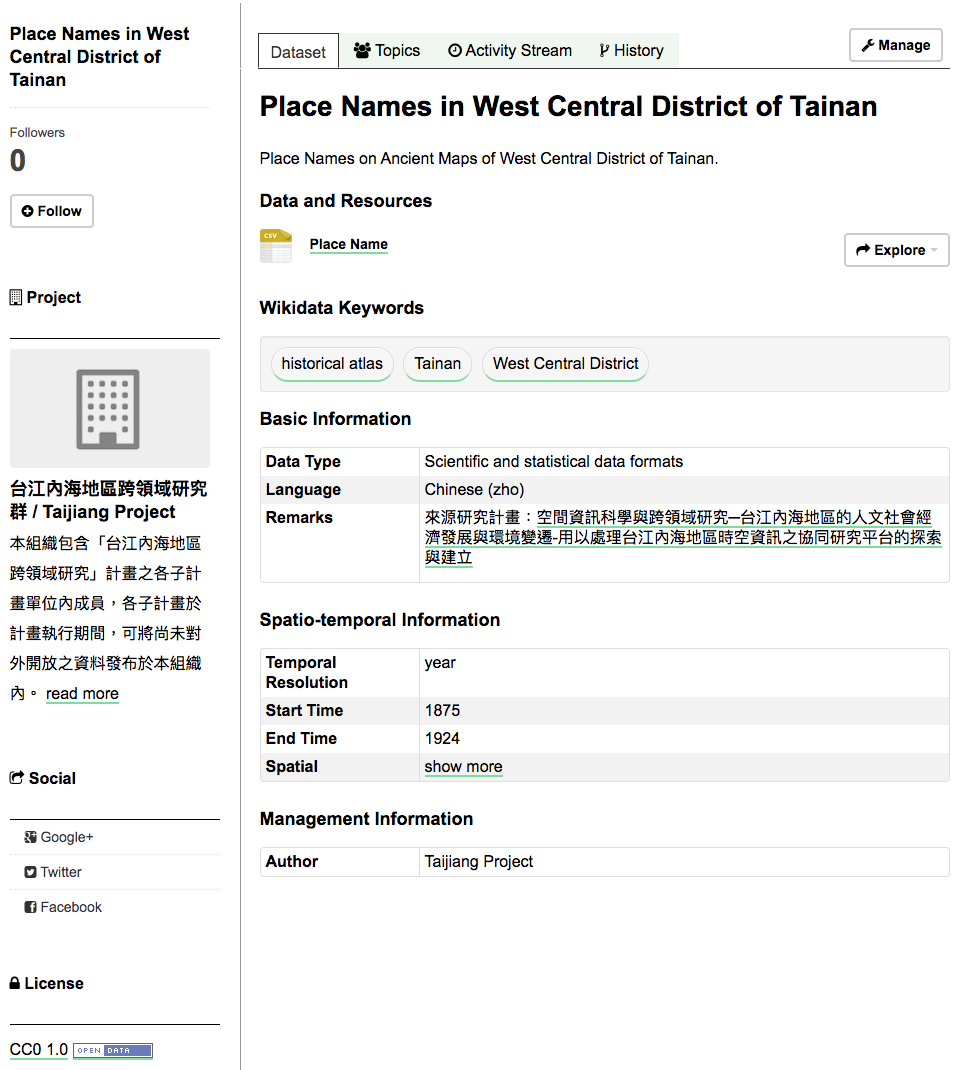
Task: Click the Start Time value 1875
Action: [442, 710]
